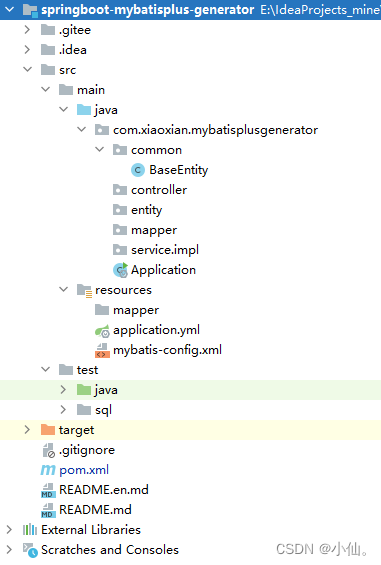Click the controller package icon
This screenshot has width=381, height=565.
click(x=120, y=190)
